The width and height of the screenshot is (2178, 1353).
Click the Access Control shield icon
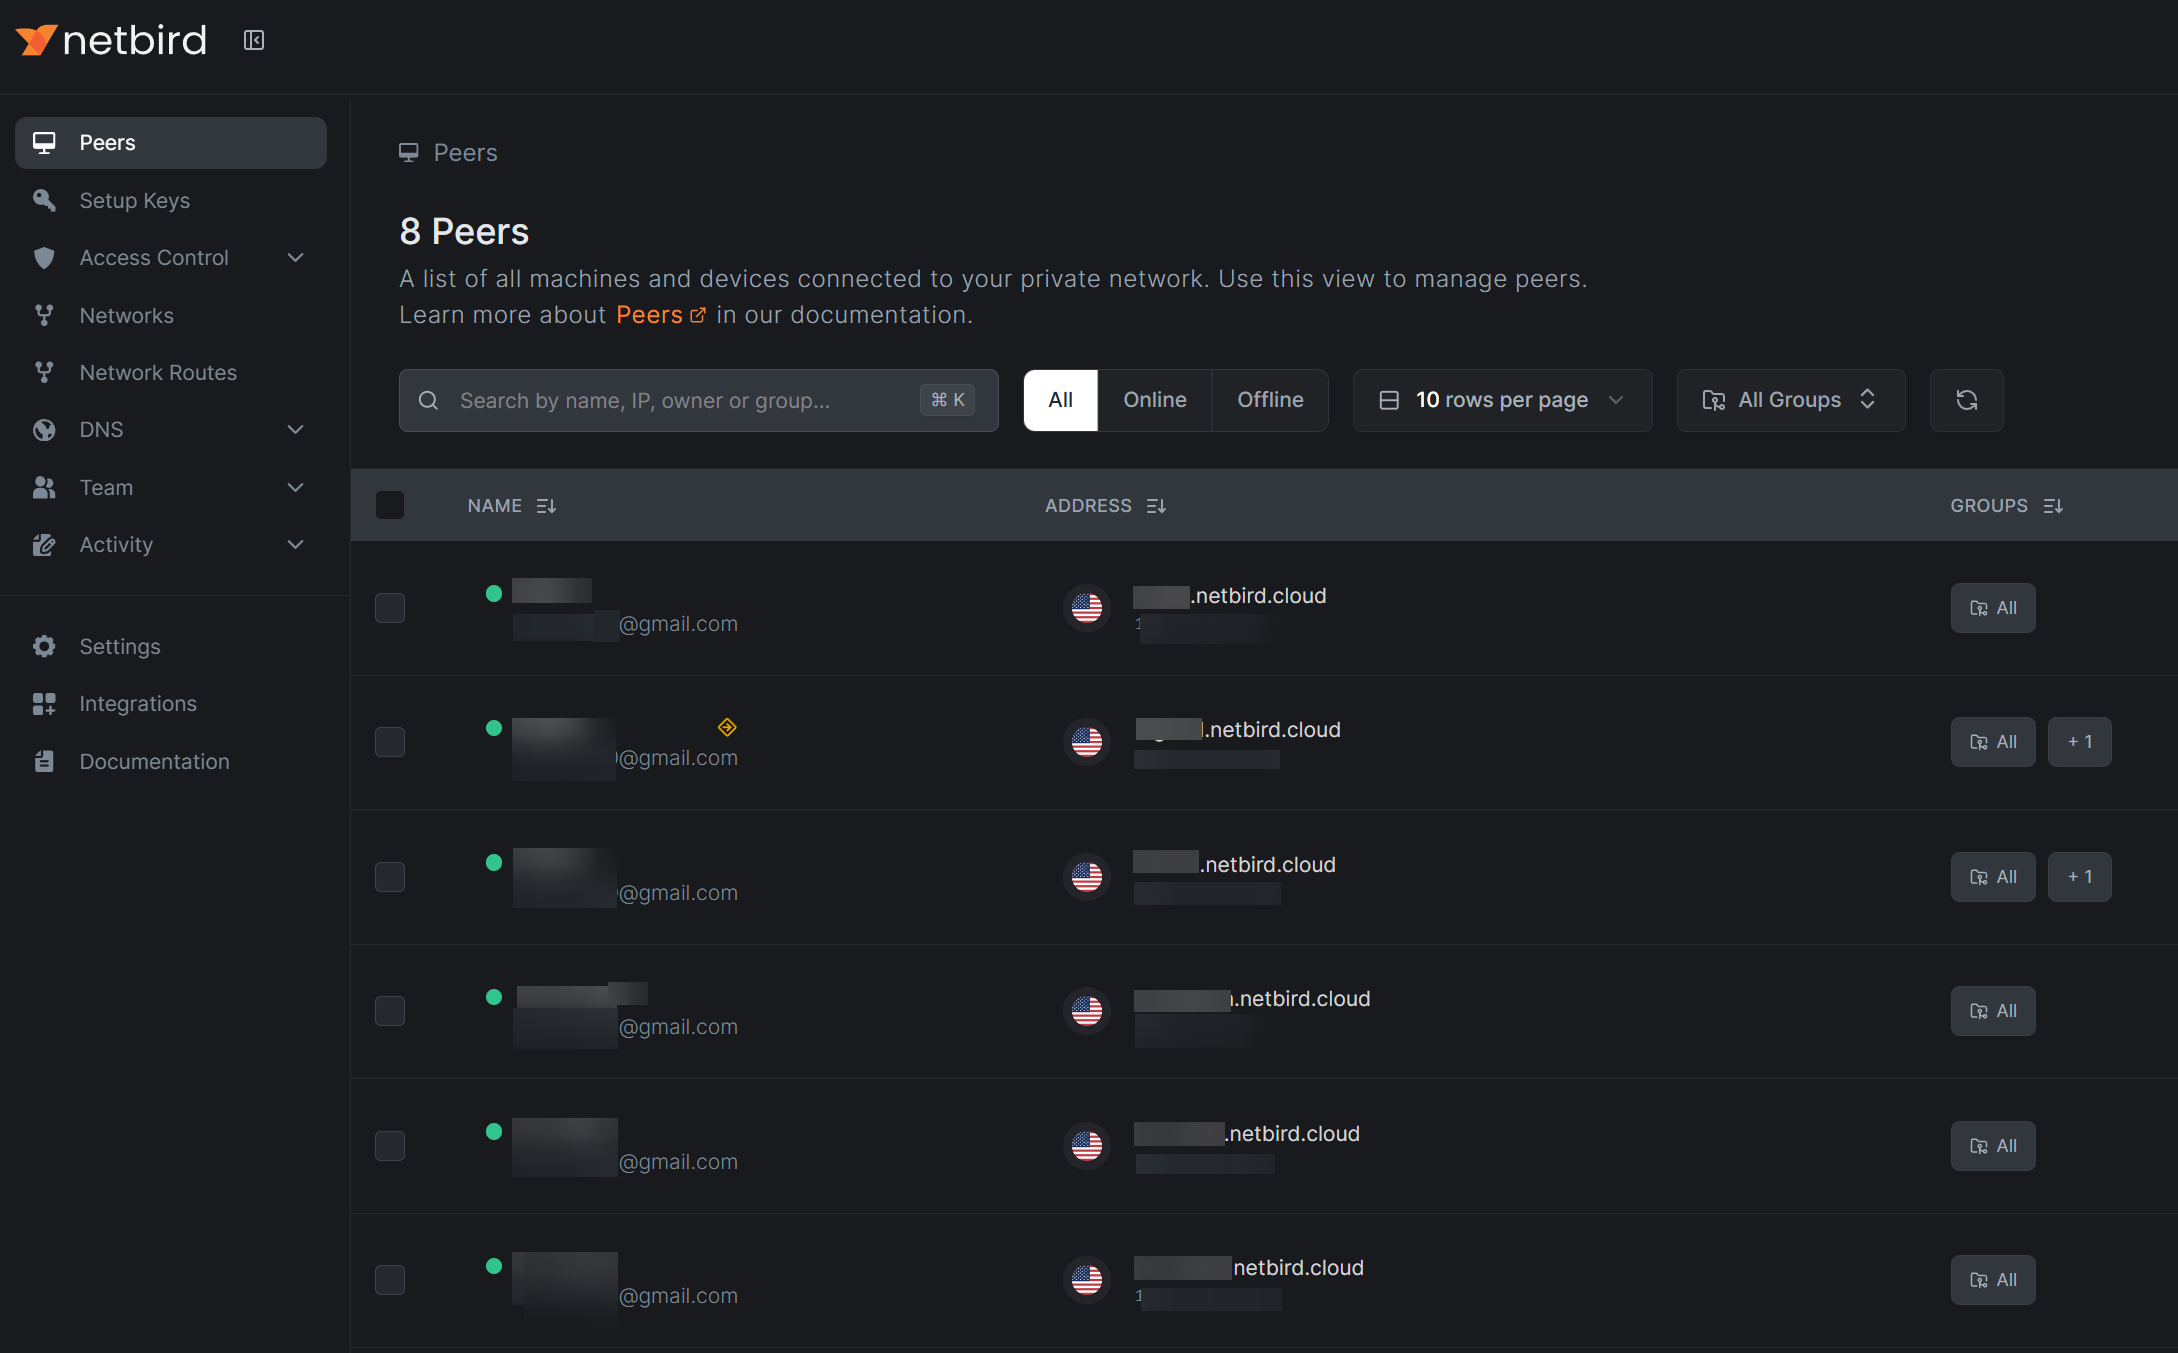(44, 258)
